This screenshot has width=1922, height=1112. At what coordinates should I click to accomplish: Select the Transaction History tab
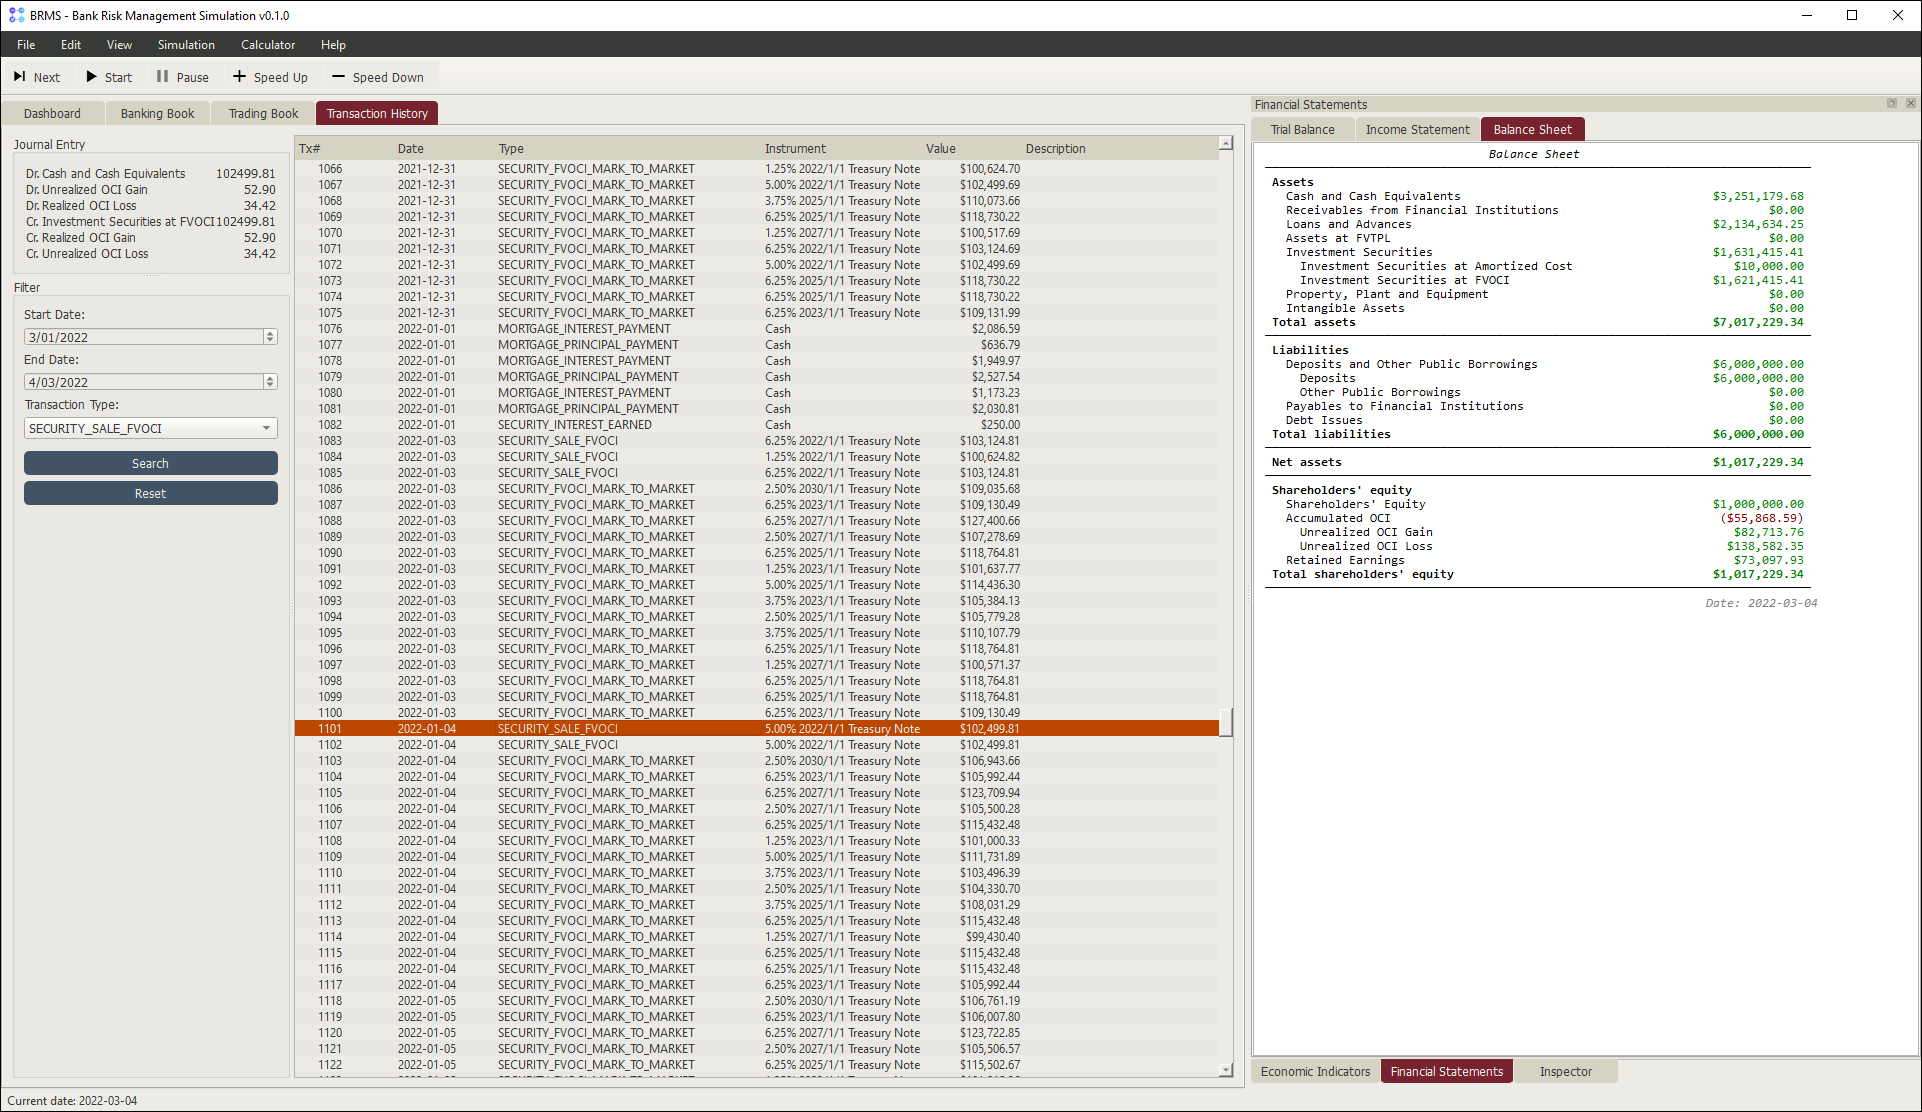[x=377, y=113]
